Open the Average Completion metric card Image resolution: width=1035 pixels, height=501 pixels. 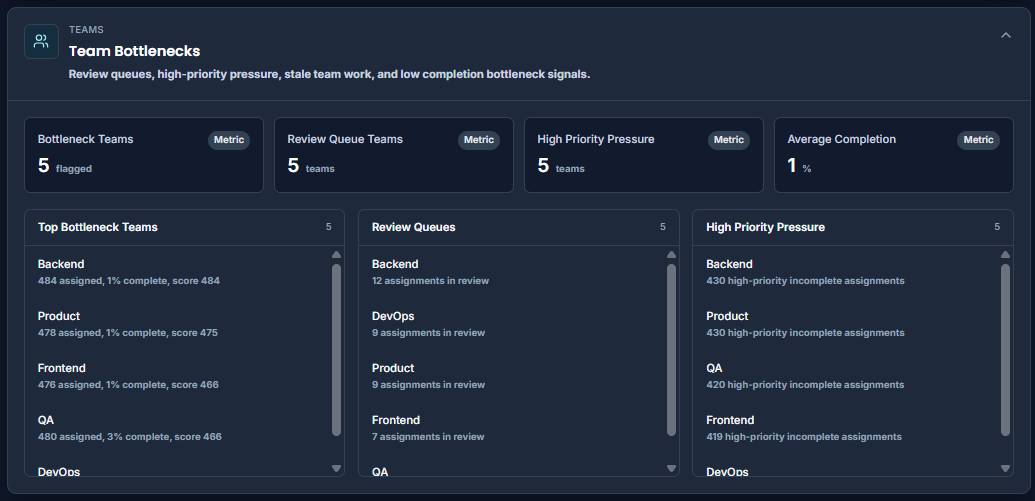tap(894, 155)
